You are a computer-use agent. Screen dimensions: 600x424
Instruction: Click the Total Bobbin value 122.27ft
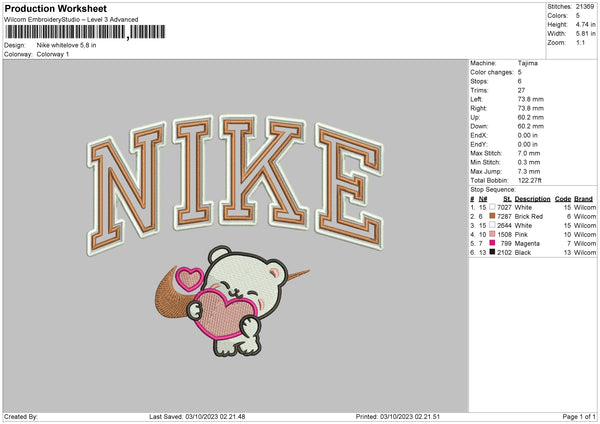pos(530,180)
